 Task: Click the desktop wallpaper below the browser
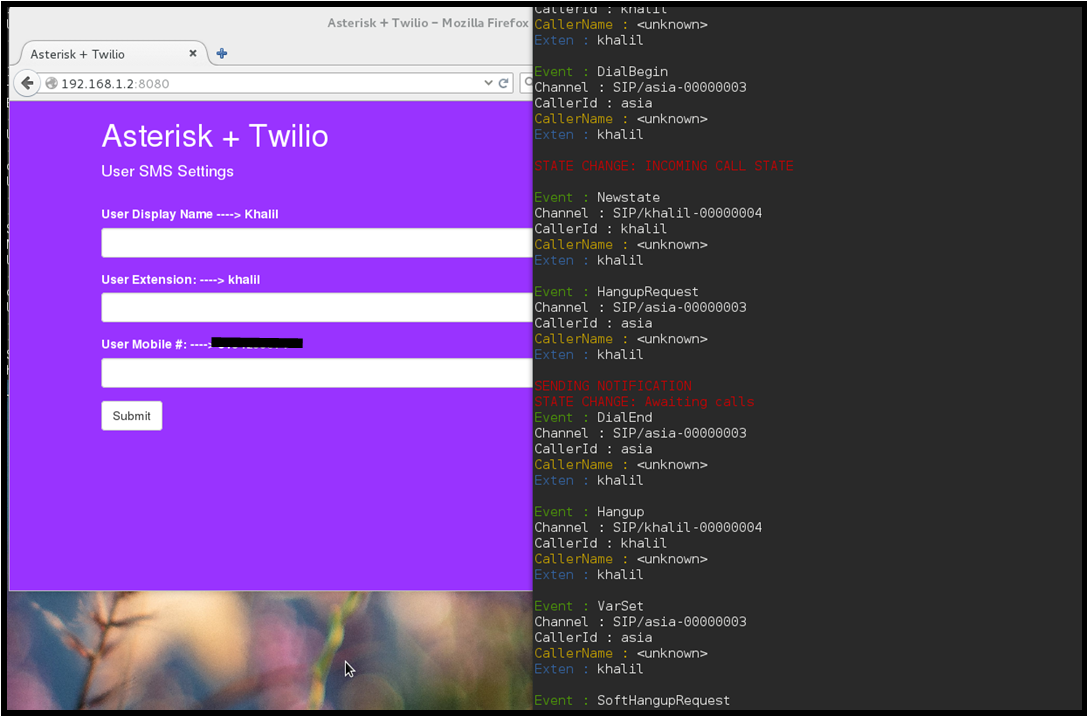[270, 652]
